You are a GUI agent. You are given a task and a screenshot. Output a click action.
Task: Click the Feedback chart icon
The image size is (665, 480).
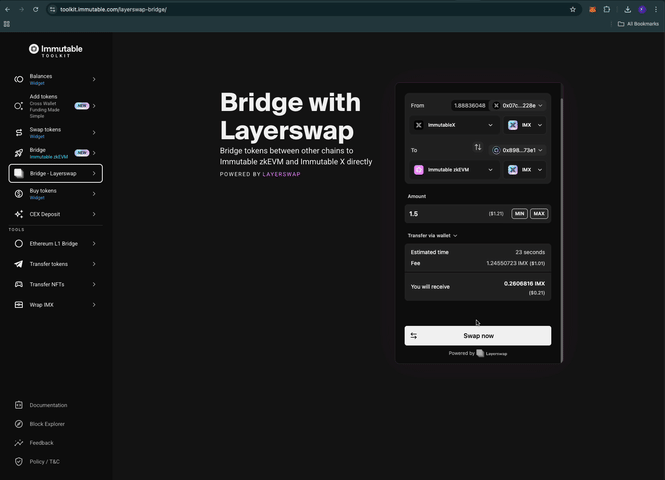click(x=19, y=443)
